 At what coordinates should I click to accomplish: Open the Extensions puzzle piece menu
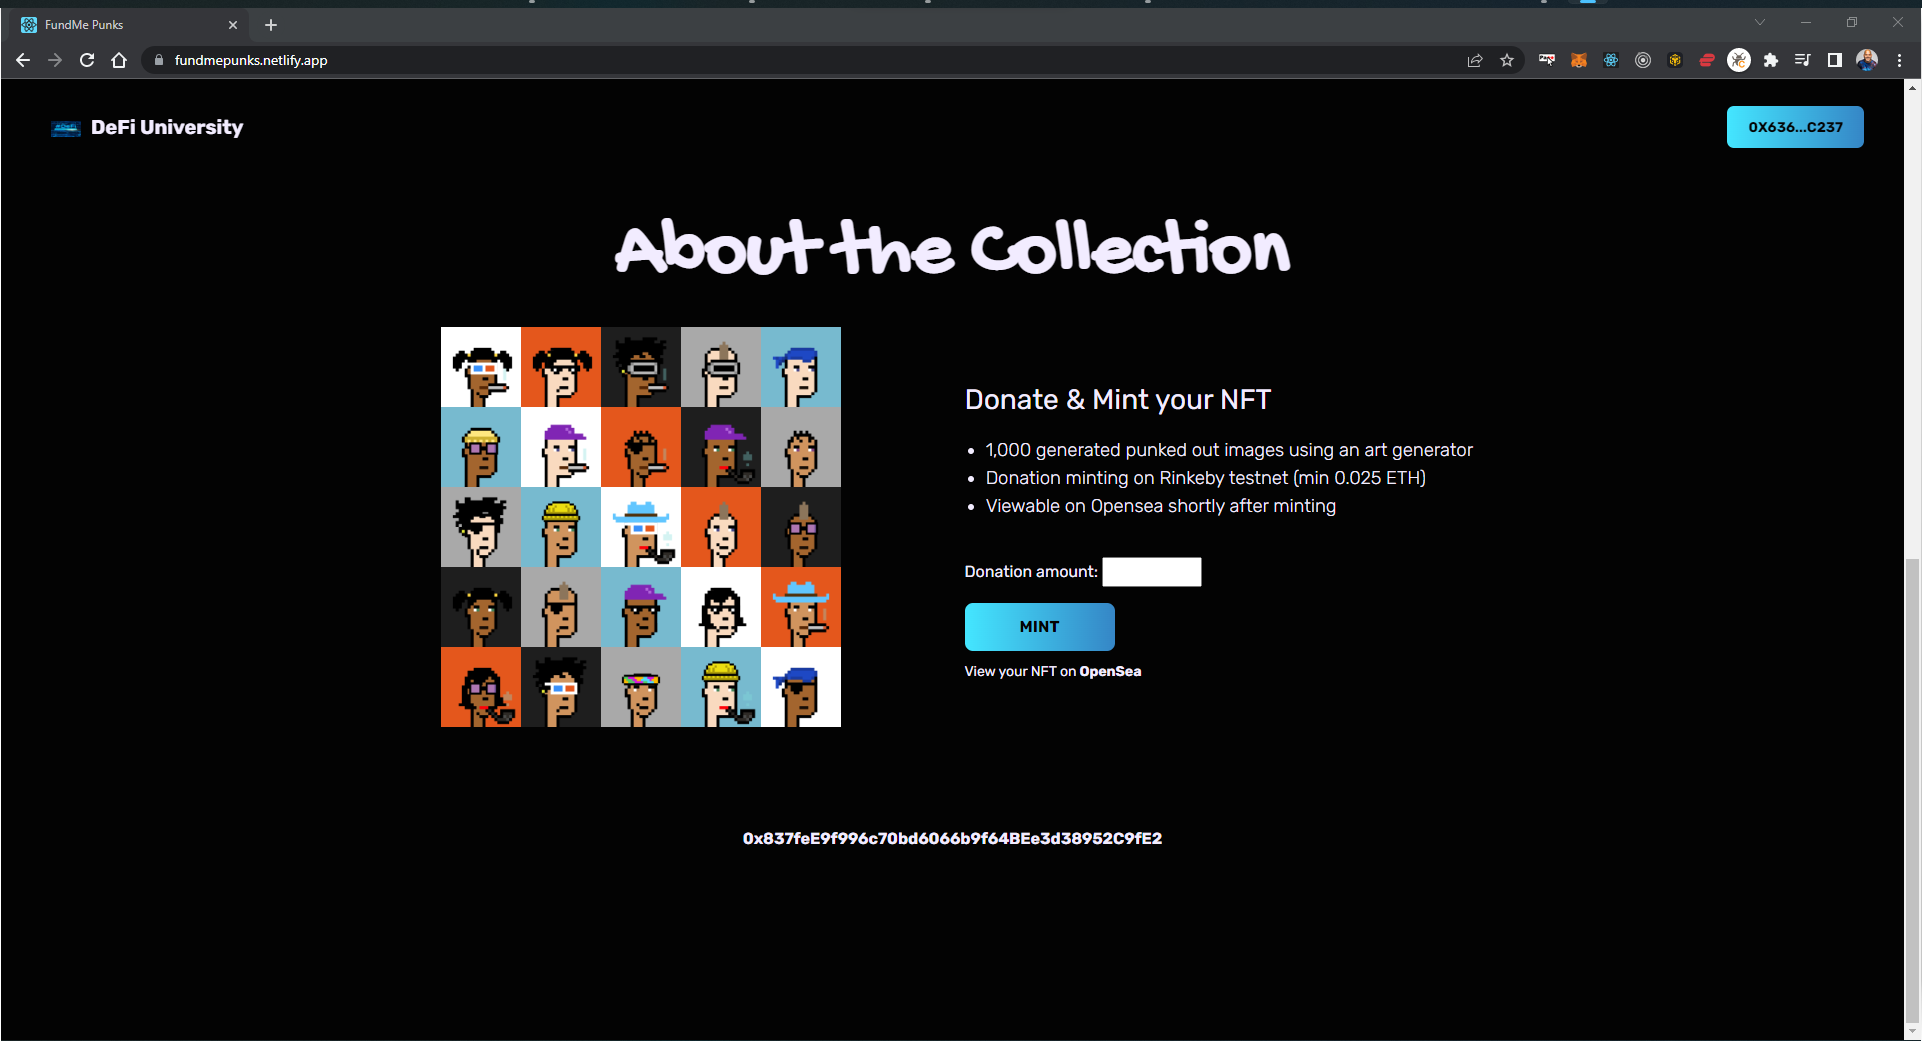pos(1771,60)
